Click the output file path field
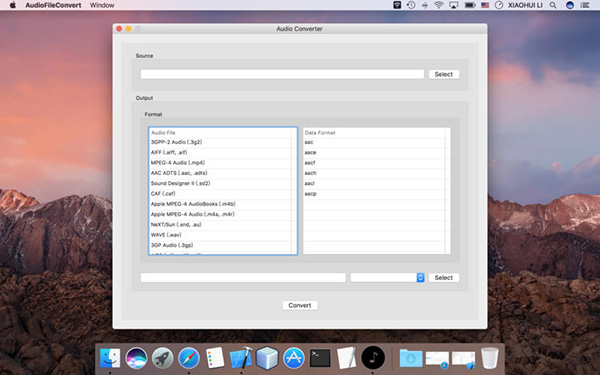The width and height of the screenshot is (600, 375). pyautogui.click(x=243, y=277)
